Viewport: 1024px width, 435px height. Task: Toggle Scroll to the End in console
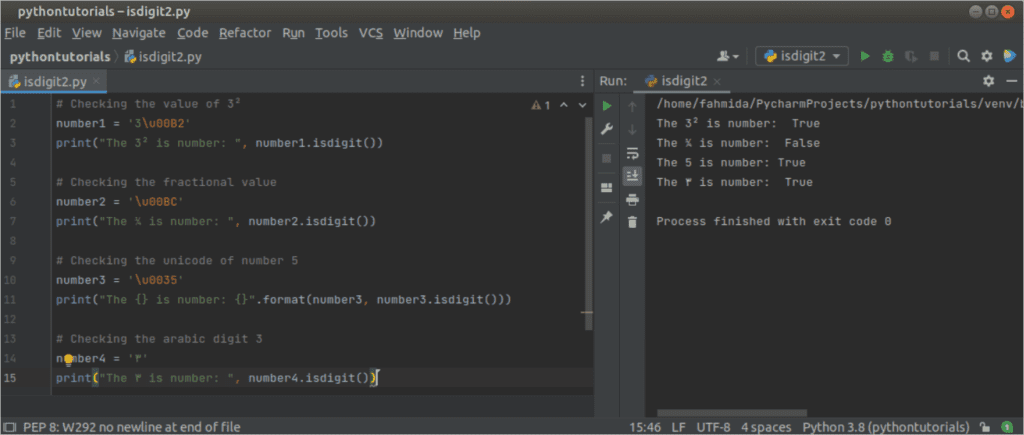[x=632, y=176]
